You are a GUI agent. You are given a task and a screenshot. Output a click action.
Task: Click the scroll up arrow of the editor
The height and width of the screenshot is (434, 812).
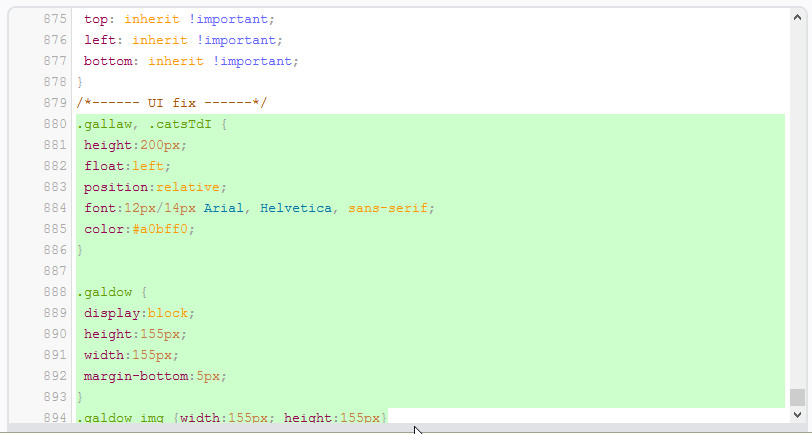click(797, 18)
